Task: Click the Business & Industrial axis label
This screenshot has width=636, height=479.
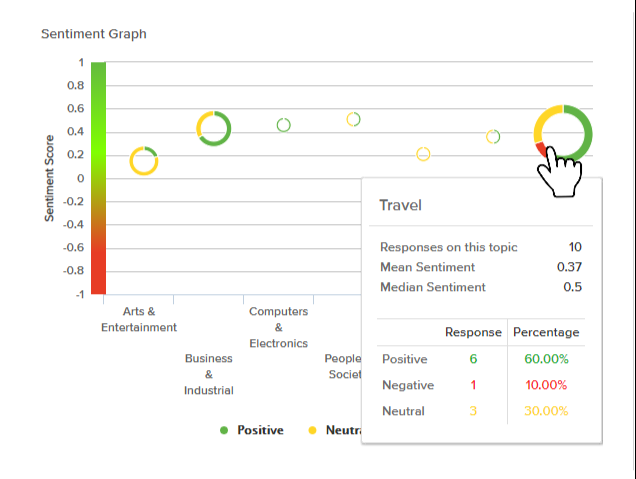Action: pyautogui.click(x=209, y=374)
